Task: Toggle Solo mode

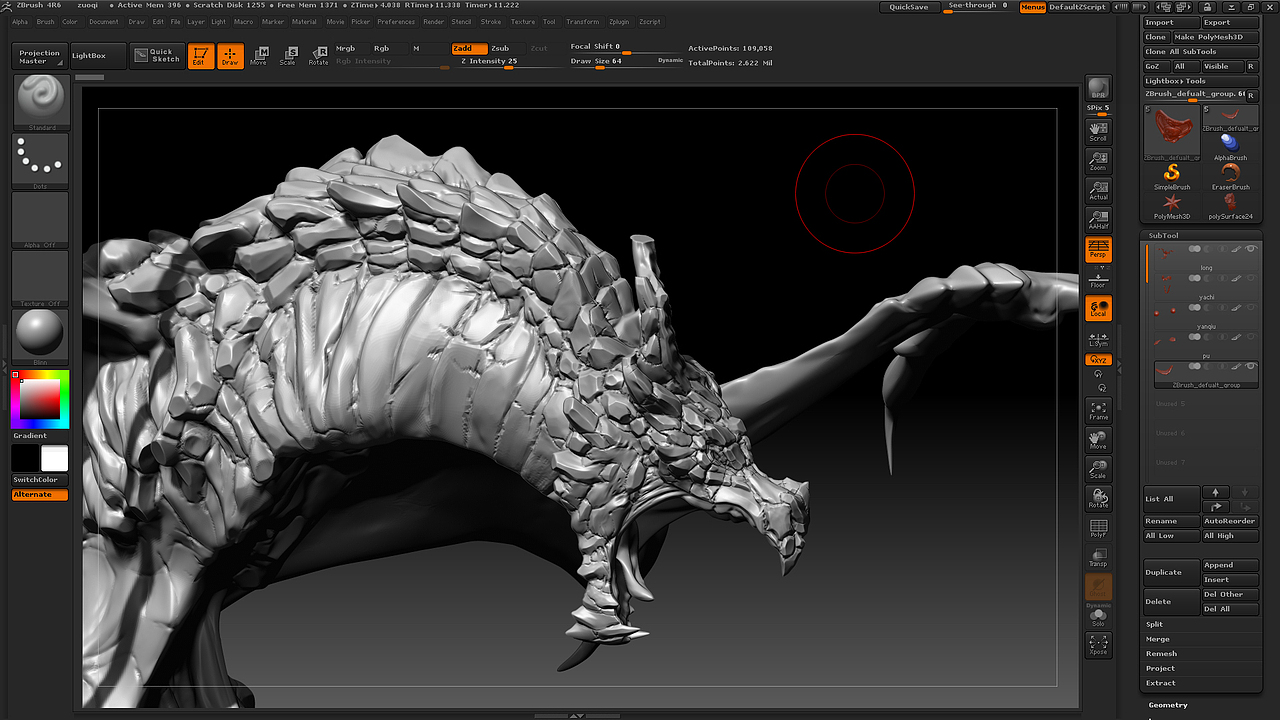Action: click(x=1098, y=618)
